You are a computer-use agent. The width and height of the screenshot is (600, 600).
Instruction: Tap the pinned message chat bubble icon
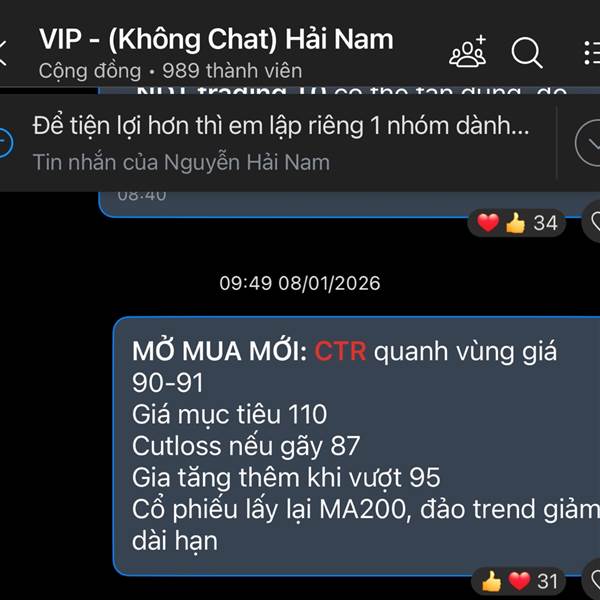6,143
